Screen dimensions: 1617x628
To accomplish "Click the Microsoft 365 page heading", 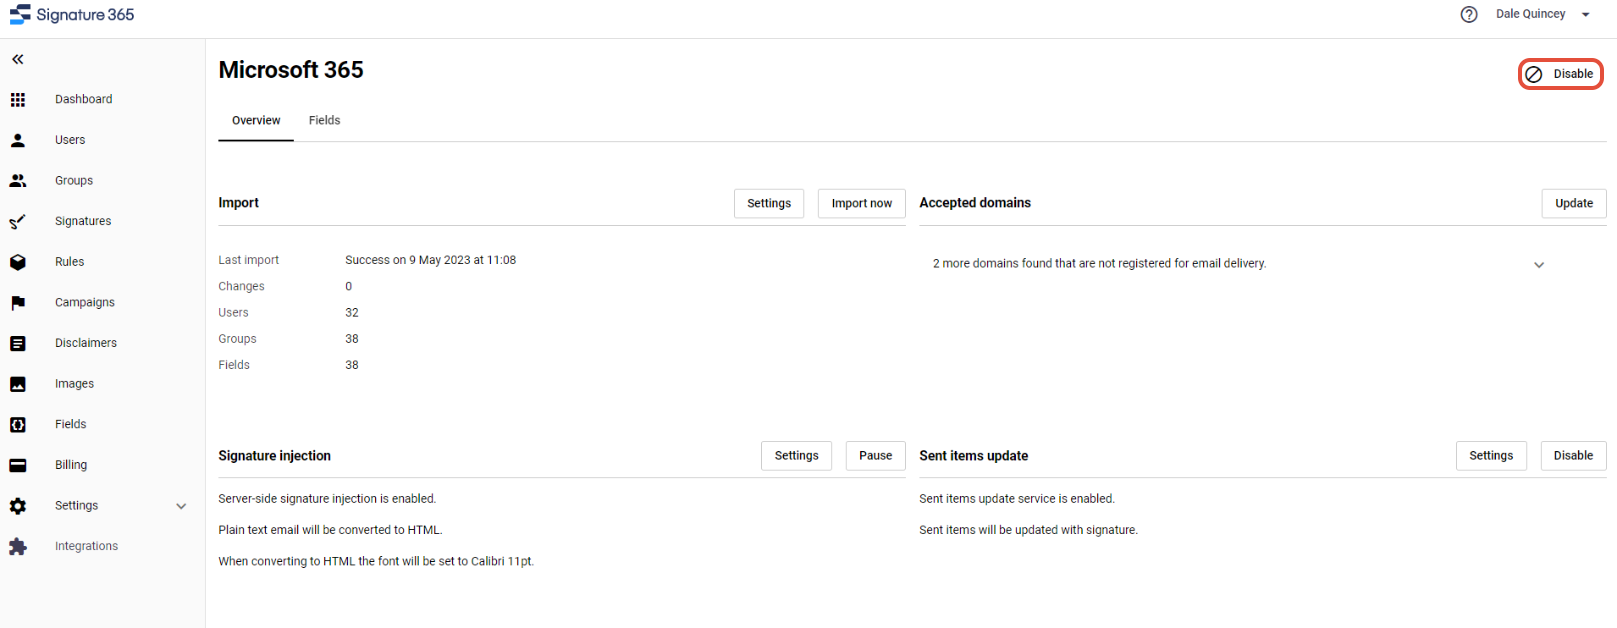I will click(291, 70).
